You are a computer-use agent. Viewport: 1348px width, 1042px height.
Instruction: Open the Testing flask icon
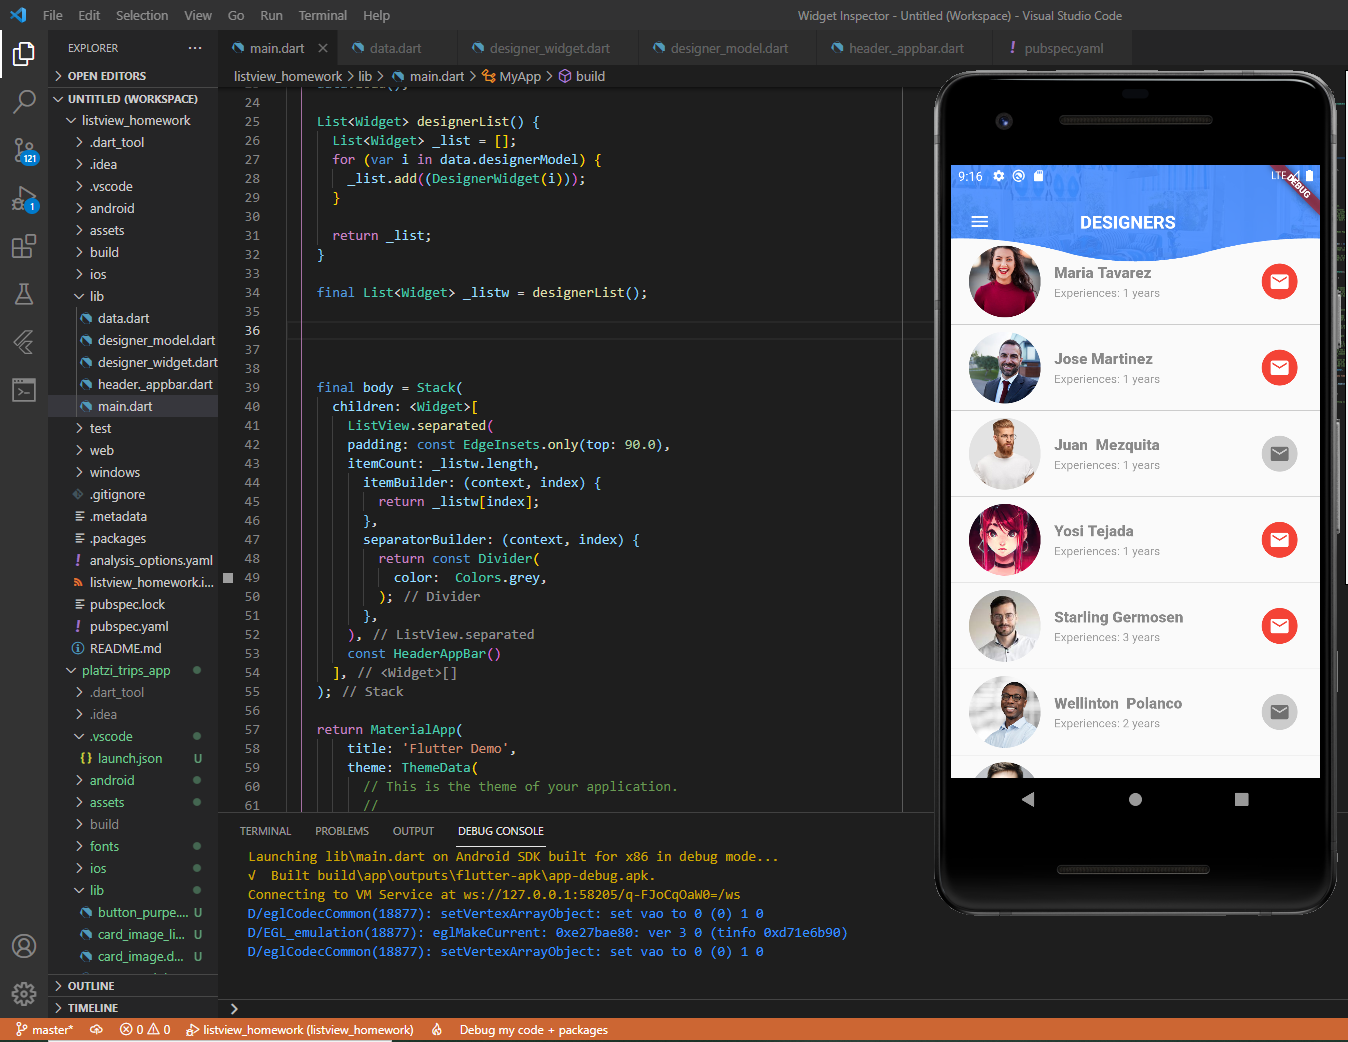click(x=24, y=294)
